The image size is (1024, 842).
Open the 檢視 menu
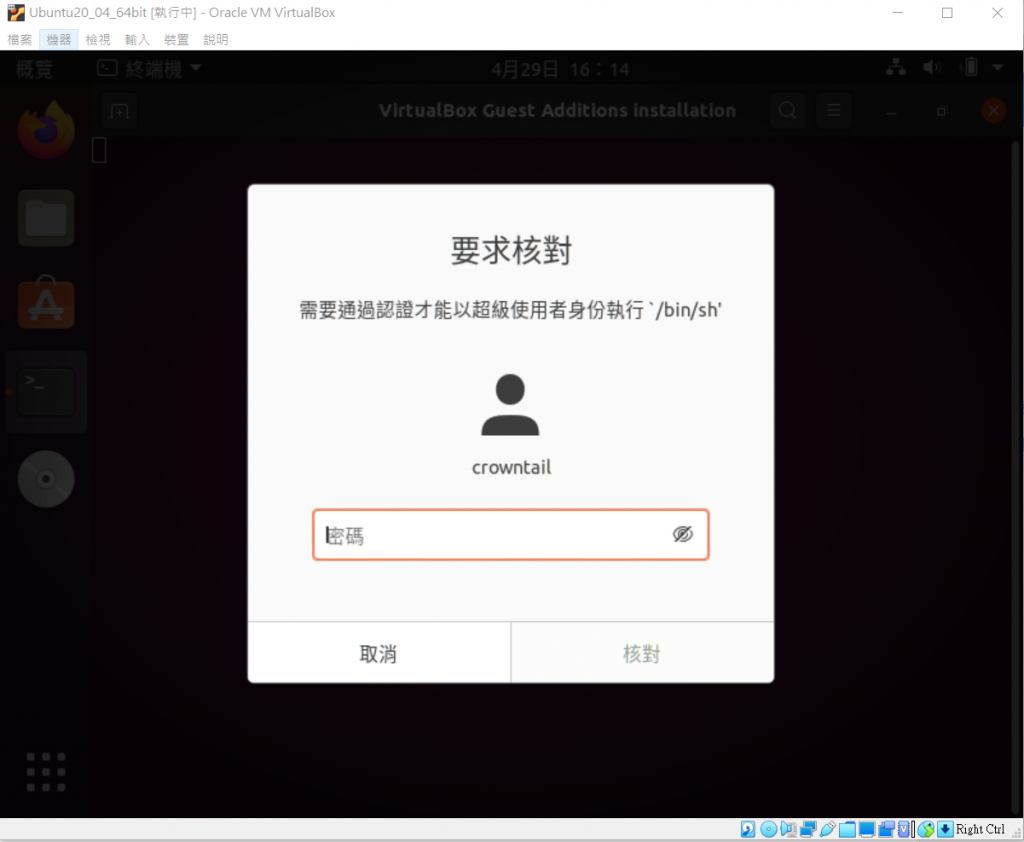tap(98, 40)
